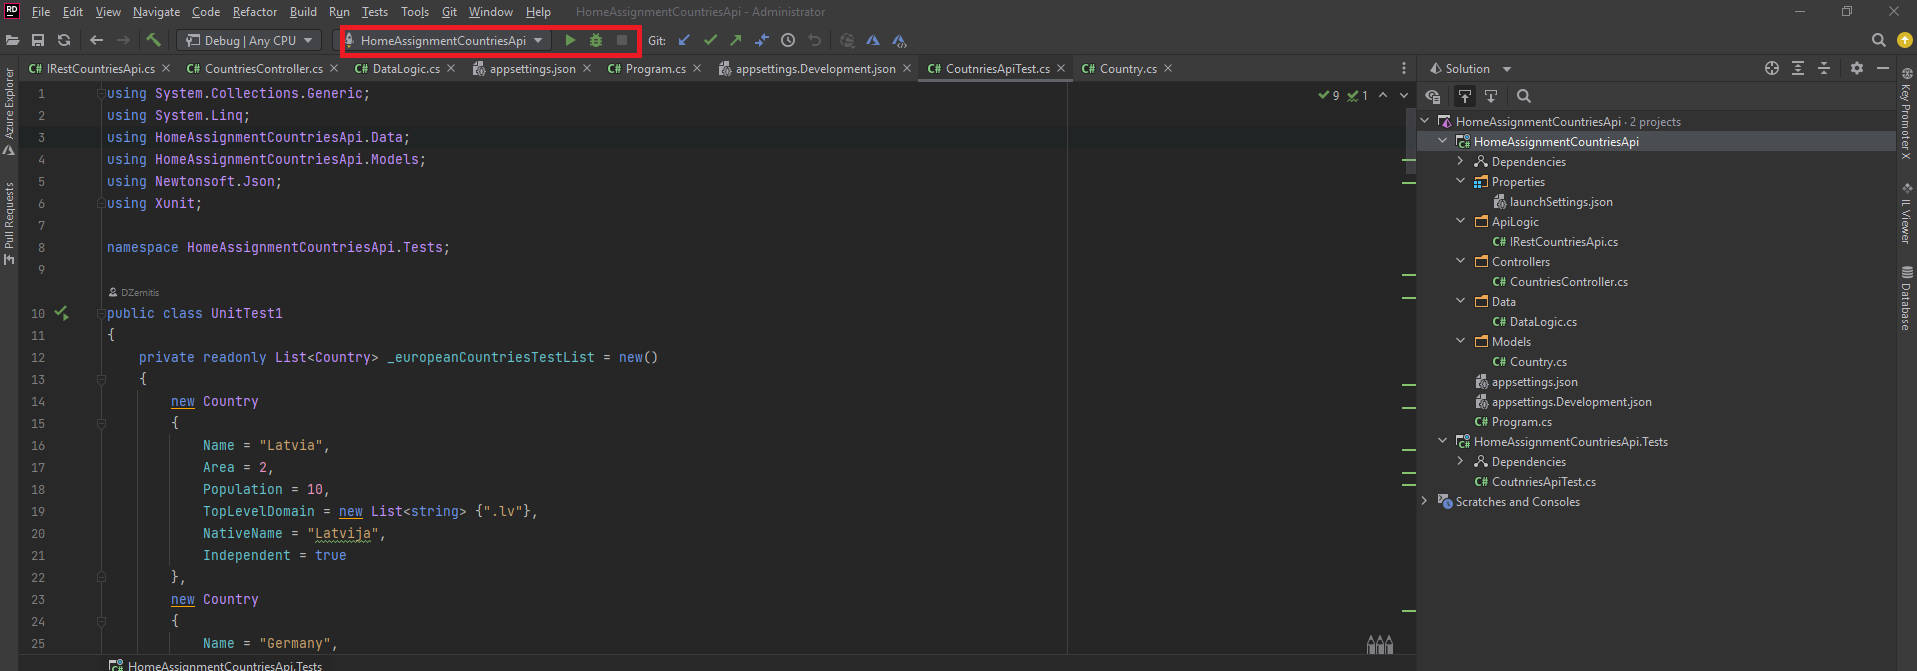This screenshot has height=671, width=1917.
Task: Expand all nodes in Solution explorer
Action: tap(1798, 68)
